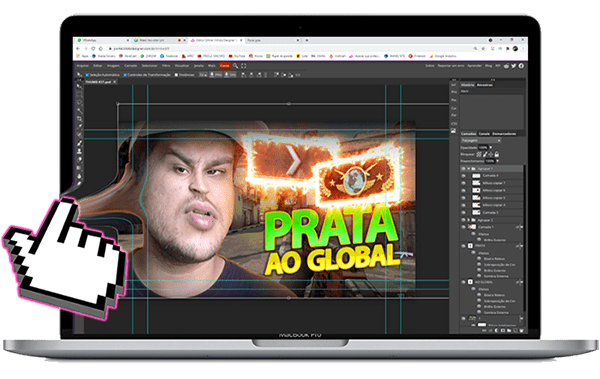This screenshot has height=379, width=600.
Task: Hide the AO GLOBAL text layer
Action: pos(463,282)
